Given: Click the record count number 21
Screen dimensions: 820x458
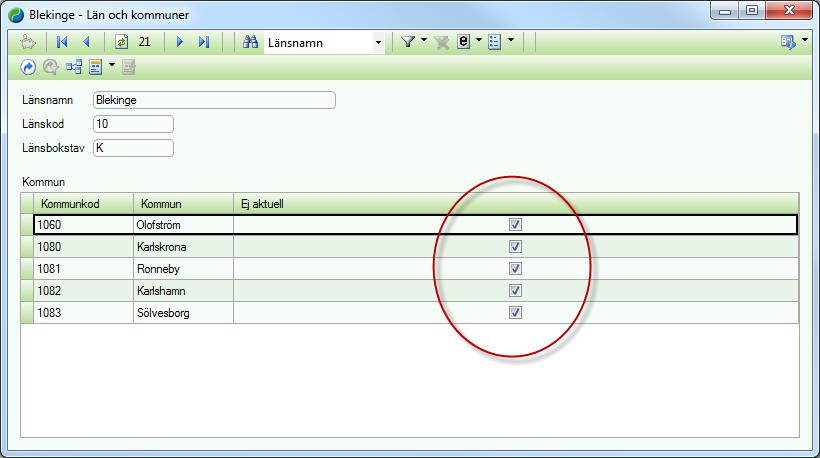Looking at the screenshot, I should pos(144,42).
